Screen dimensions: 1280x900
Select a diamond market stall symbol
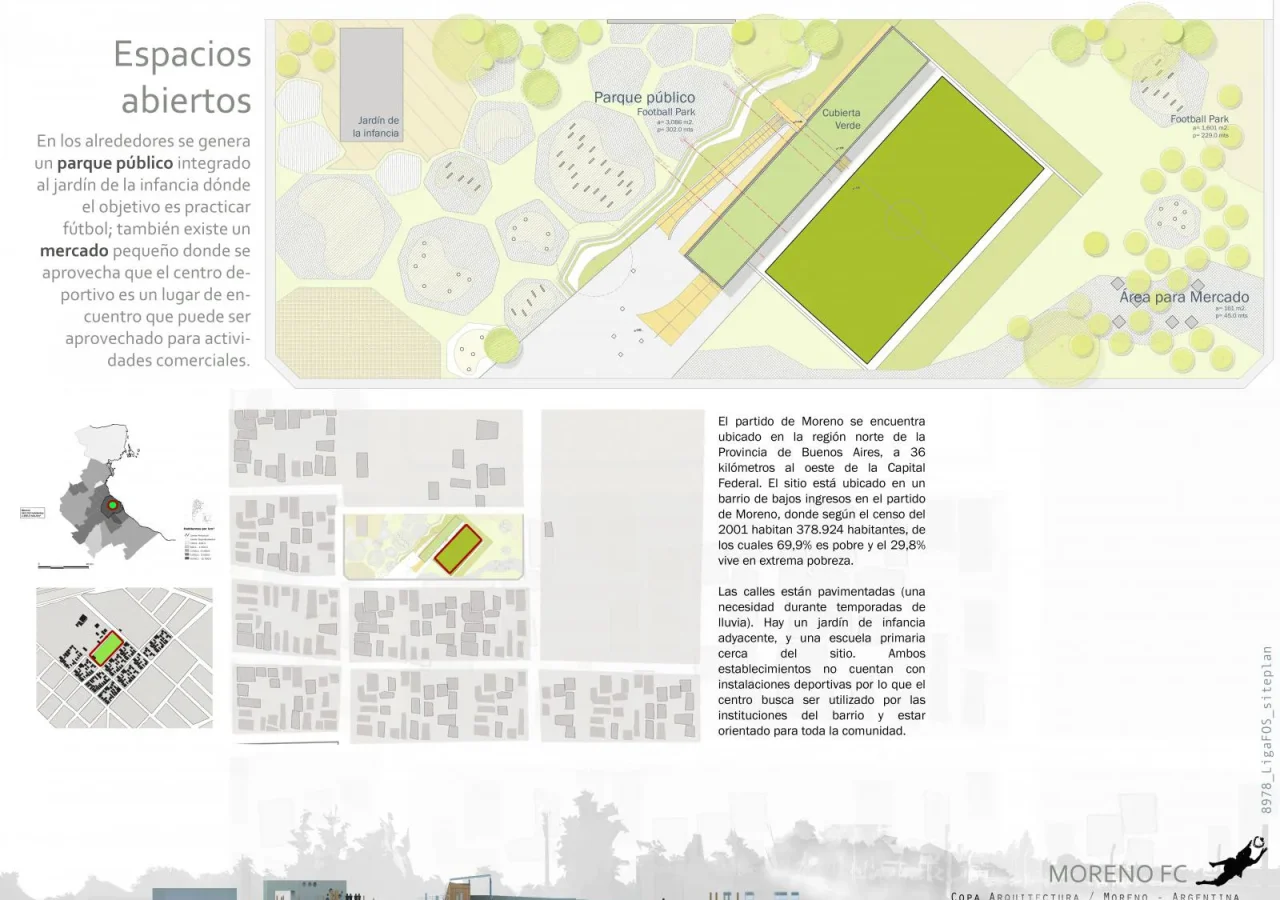1118,284
